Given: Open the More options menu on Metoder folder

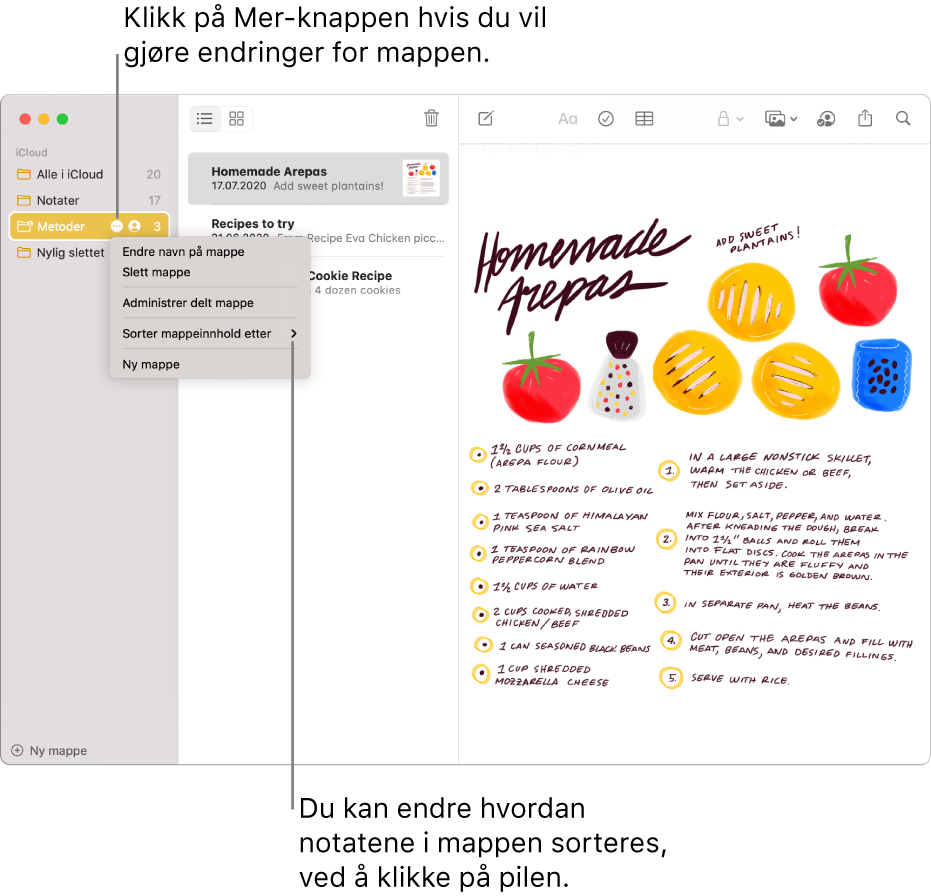Looking at the screenshot, I should click(x=119, y=226).
